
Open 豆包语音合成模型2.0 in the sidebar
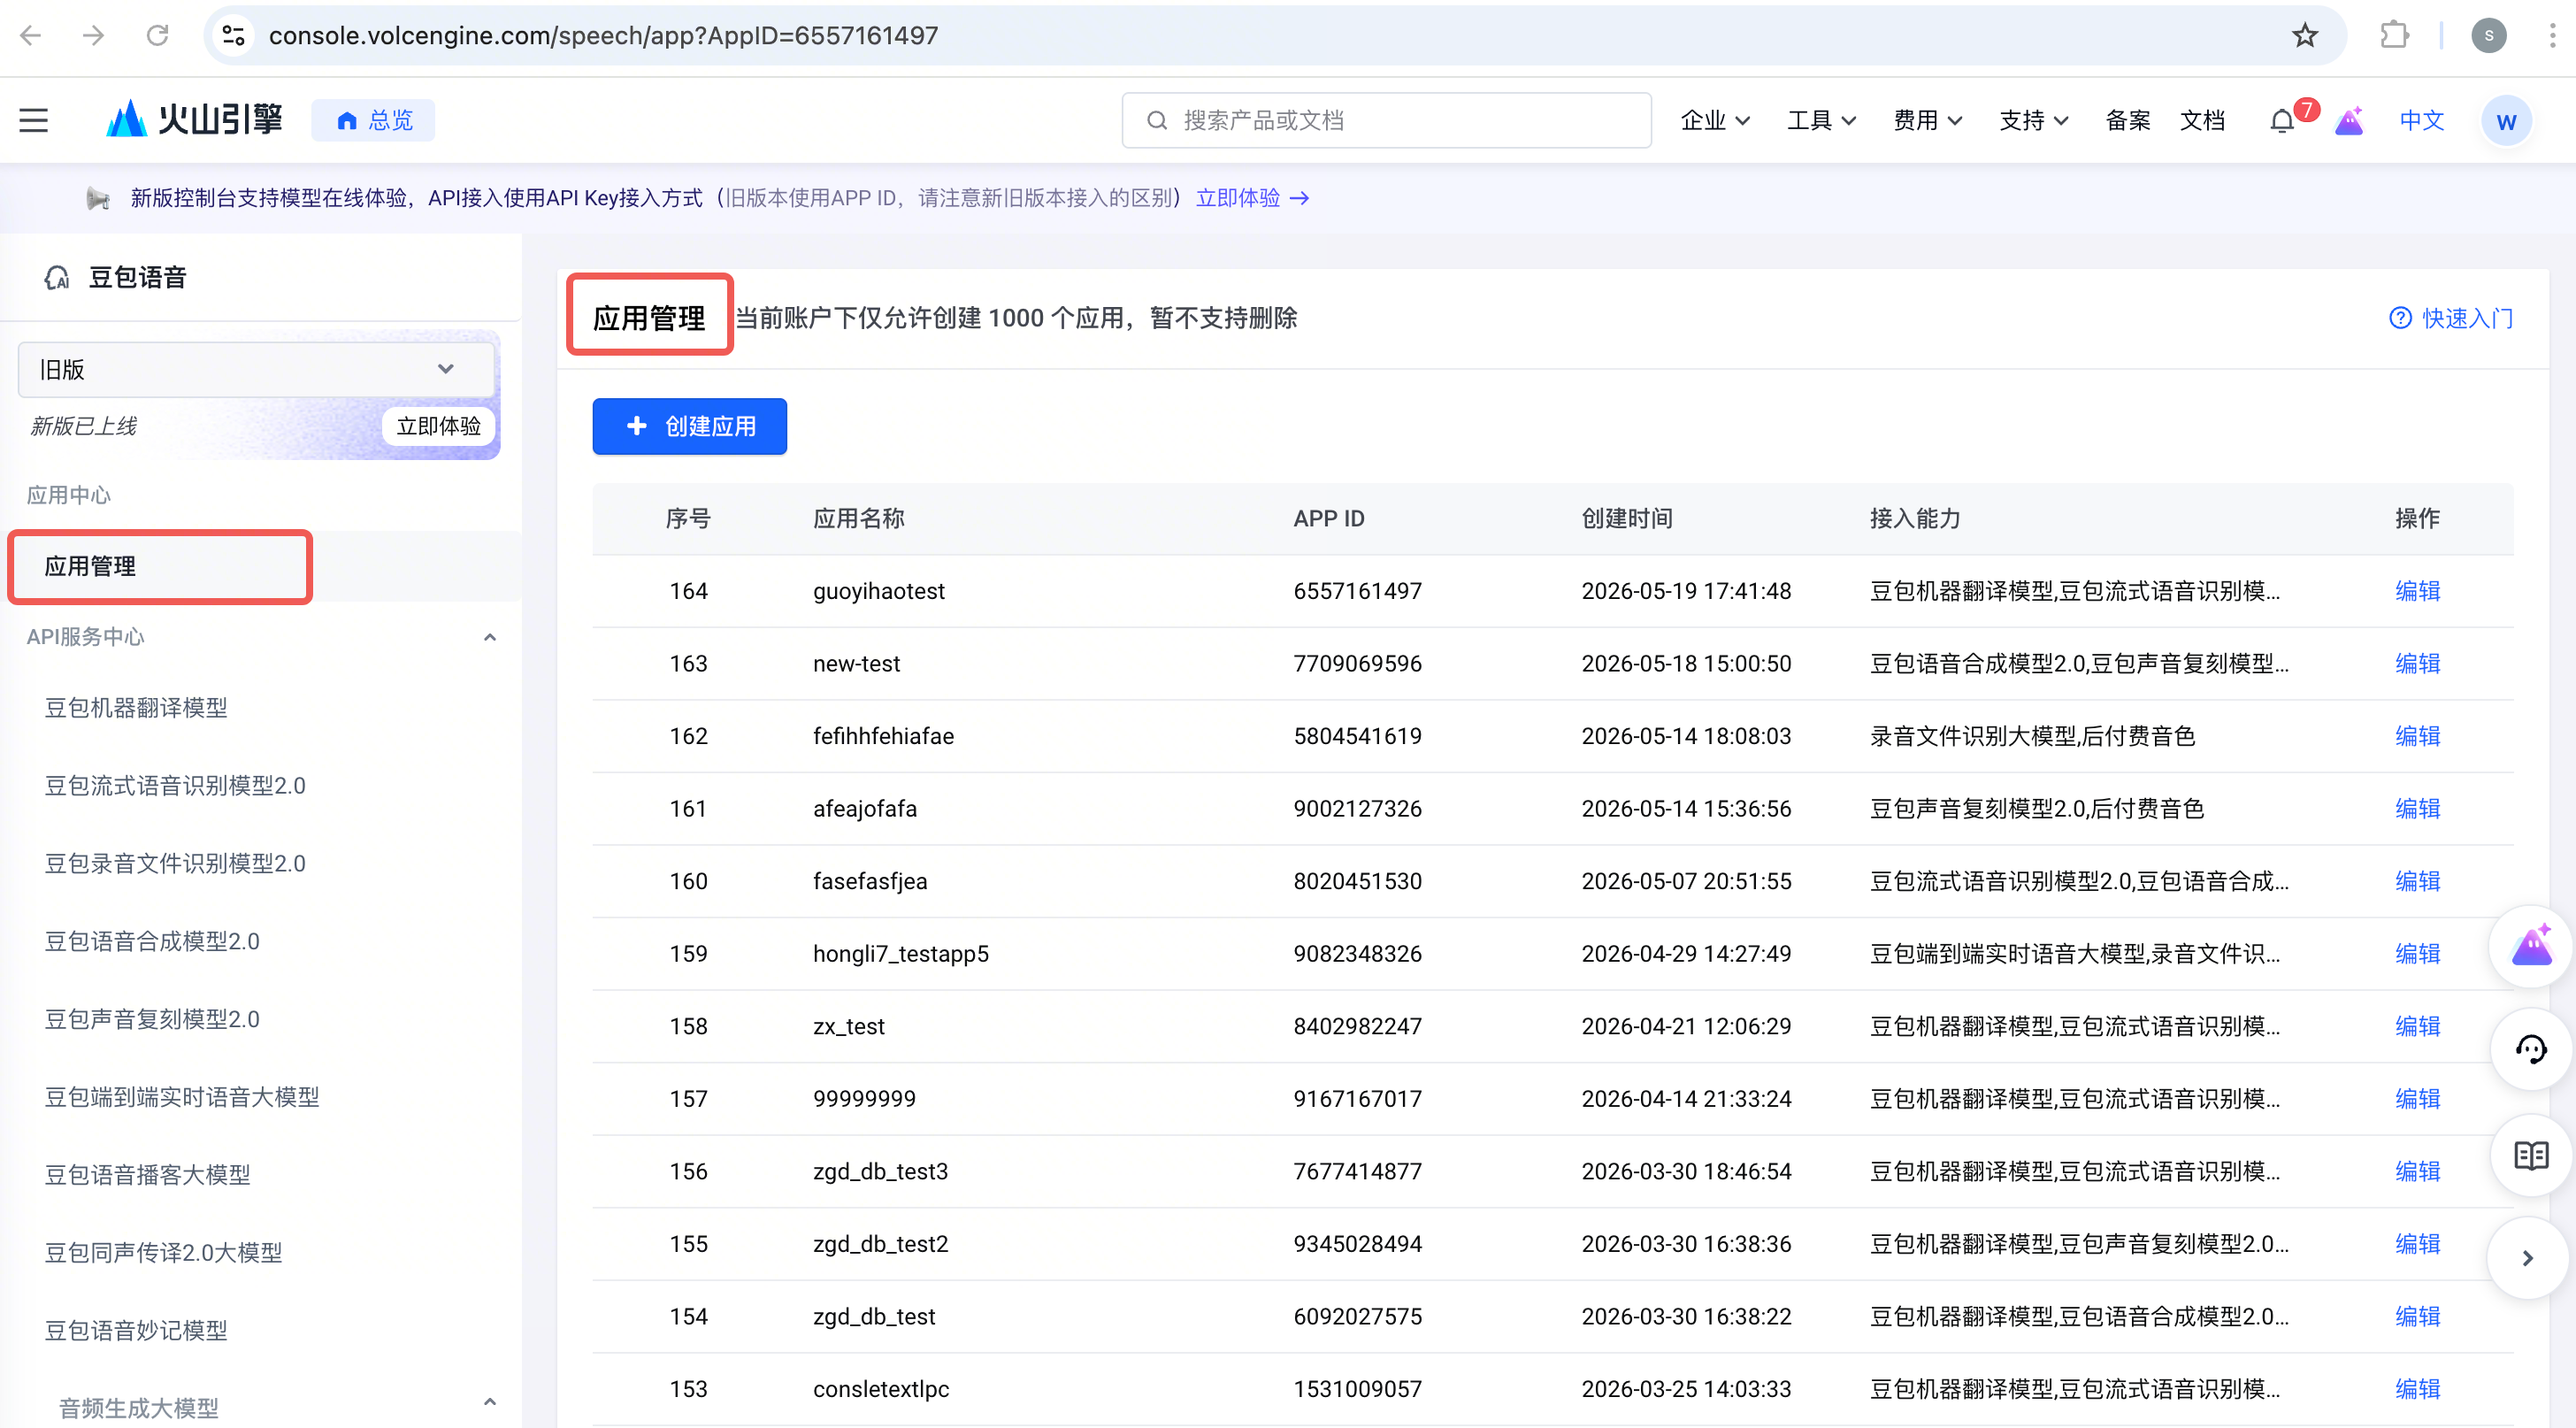[x=152, y=942]
